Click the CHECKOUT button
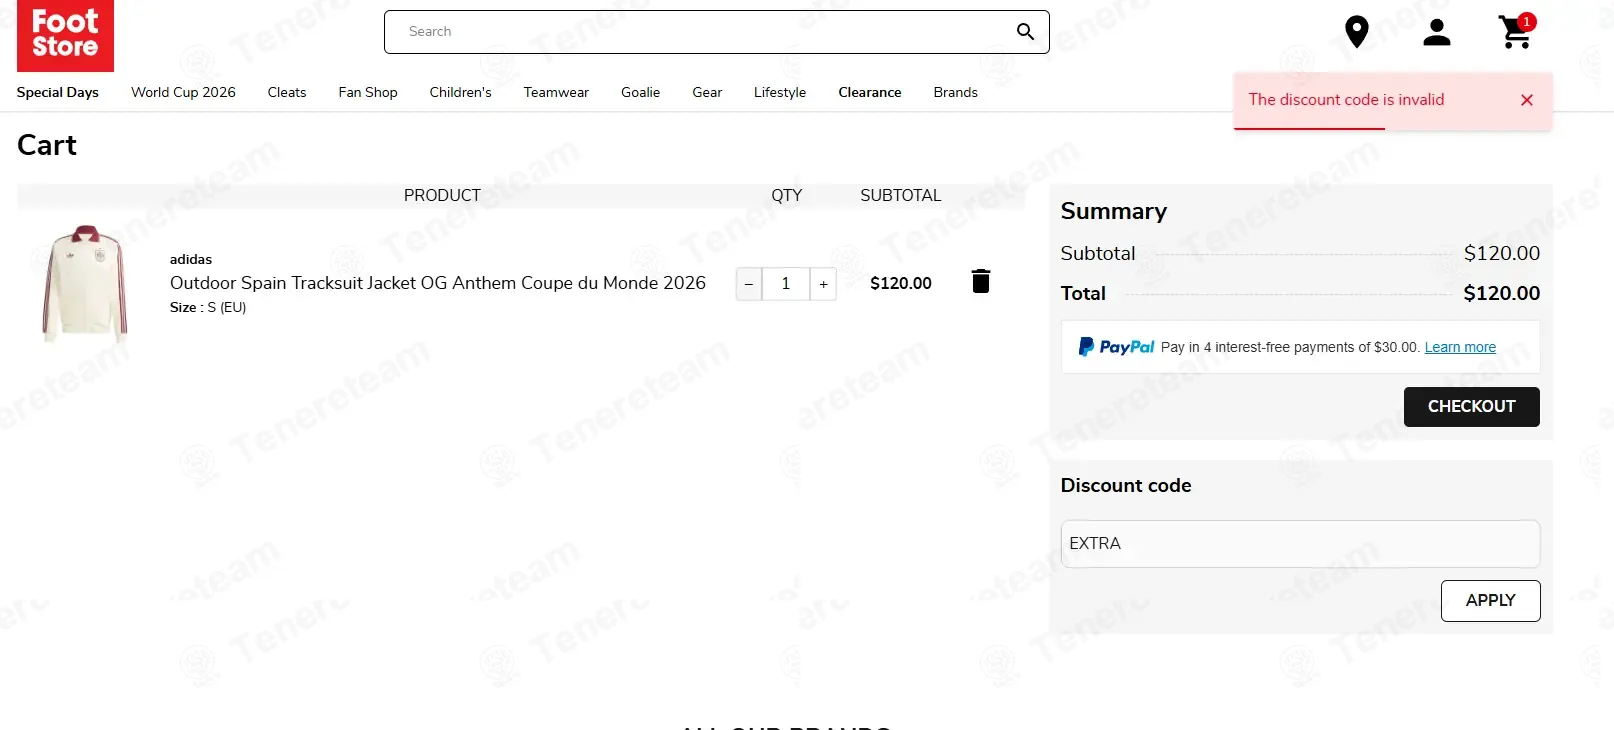 tap(1472, 407)
